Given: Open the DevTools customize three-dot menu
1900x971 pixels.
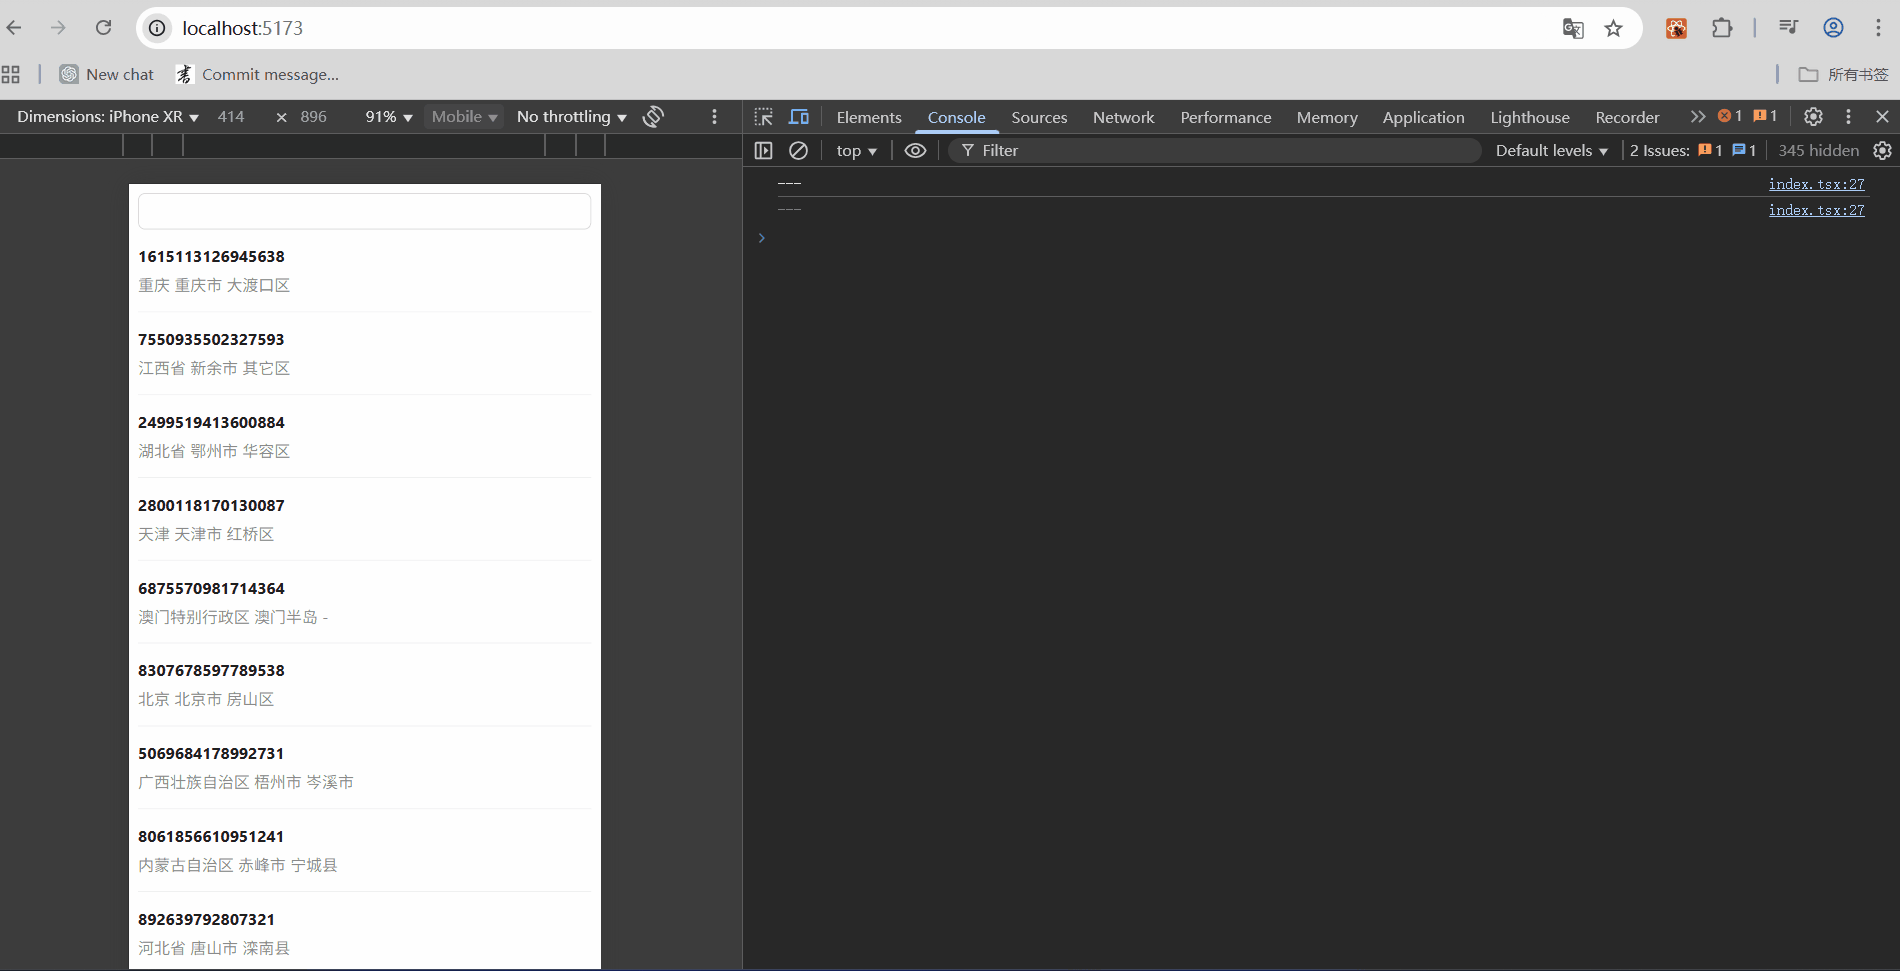Looking at the screenshot, I should pyautogui.click(x=1848, y=117).
